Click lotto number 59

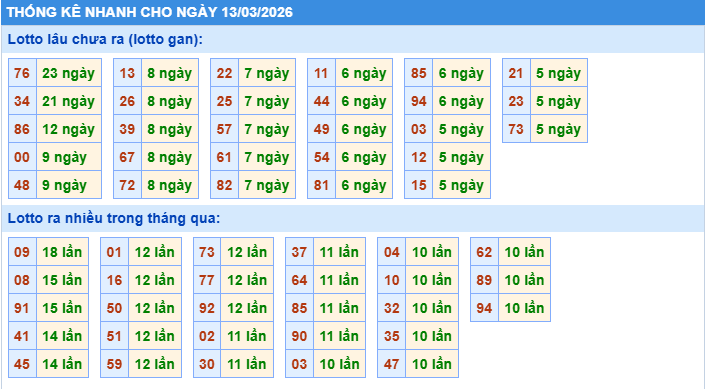pyautogui.click(x=115, y=364)
